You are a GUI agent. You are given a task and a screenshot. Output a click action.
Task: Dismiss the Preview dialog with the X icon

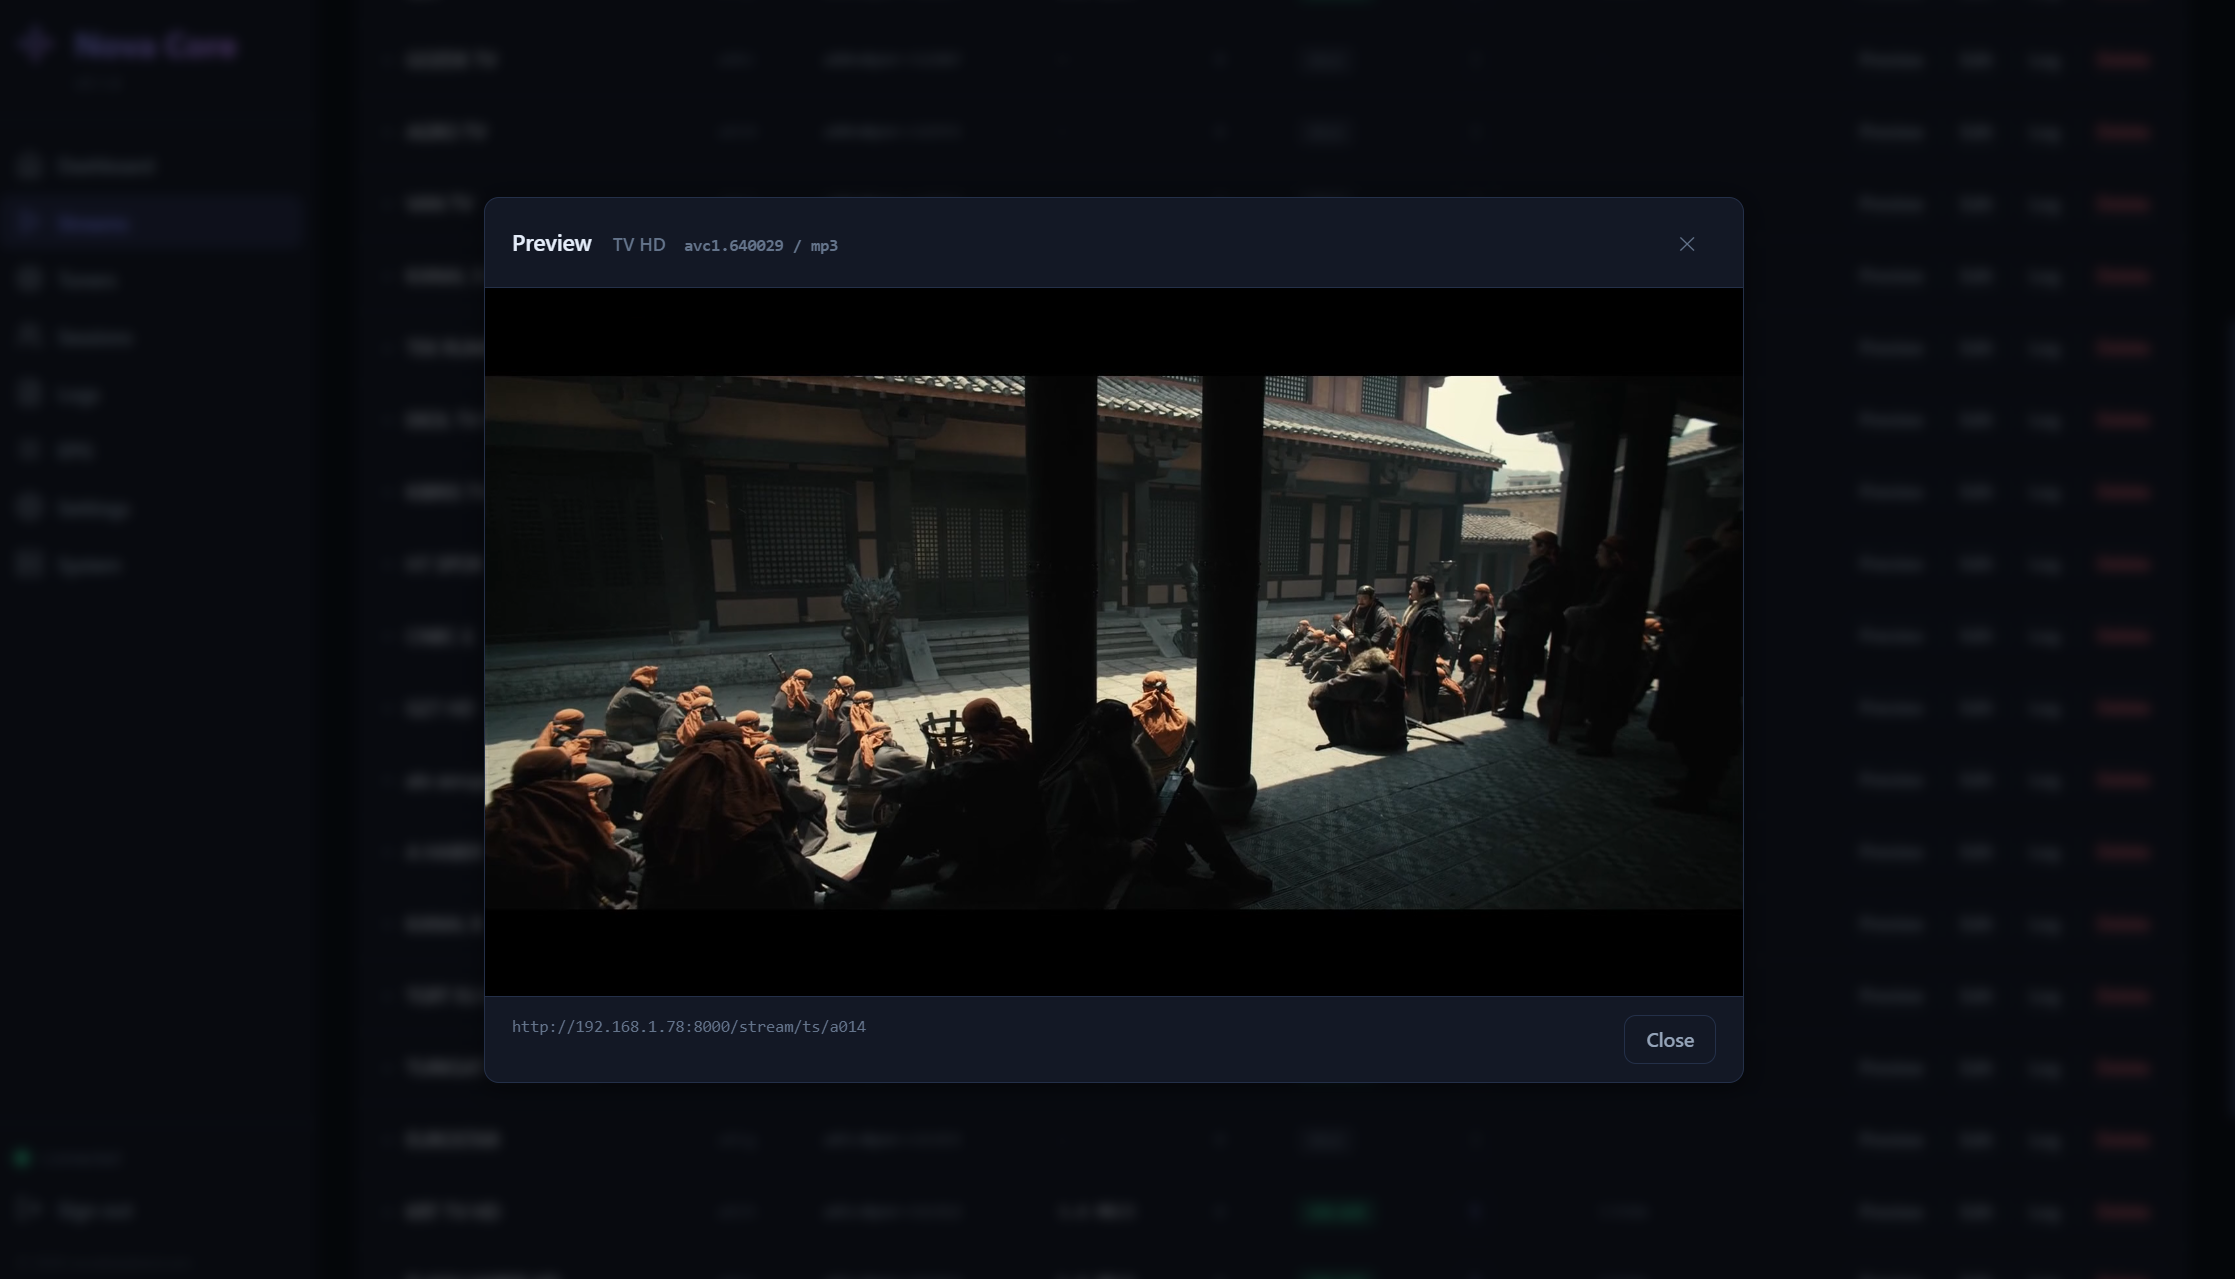[x=1686, y=244]
